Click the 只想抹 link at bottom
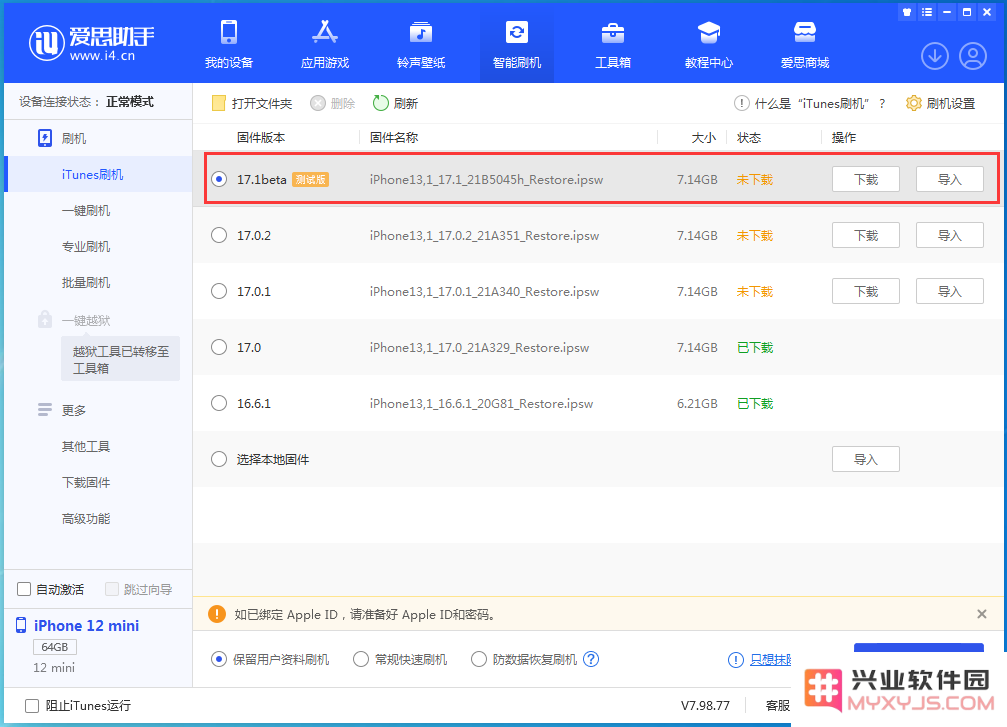 [770, 660]
